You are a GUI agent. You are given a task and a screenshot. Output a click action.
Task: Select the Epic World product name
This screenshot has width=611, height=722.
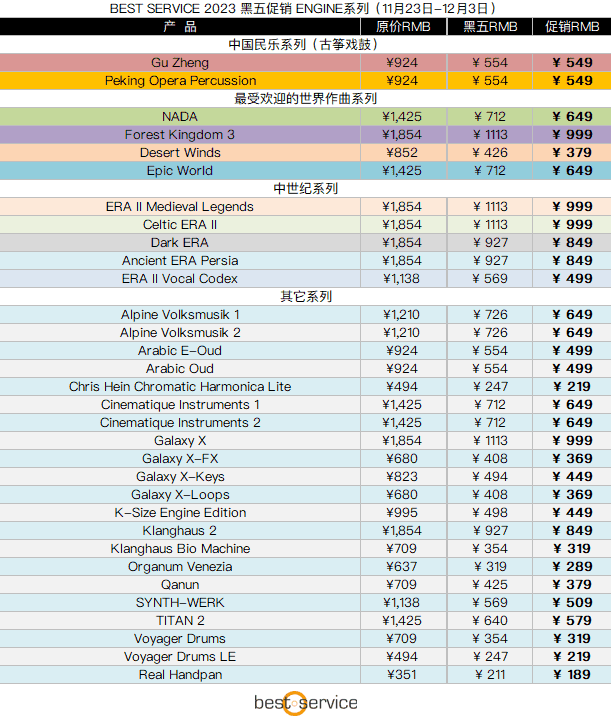[x=180, y=170]
